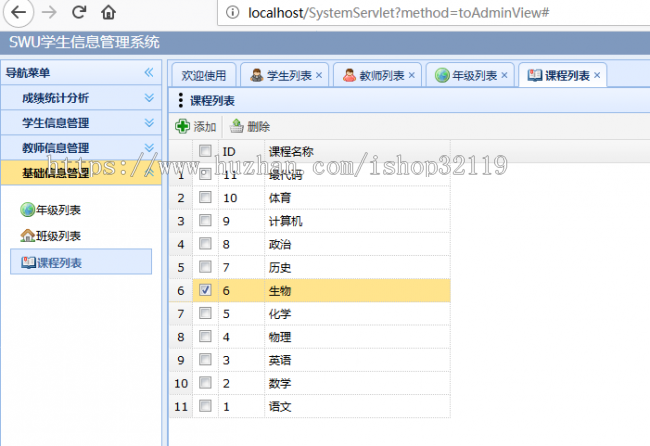Close the 学生列表 tab
The image size is (650, 446).
tap(319, 75)
